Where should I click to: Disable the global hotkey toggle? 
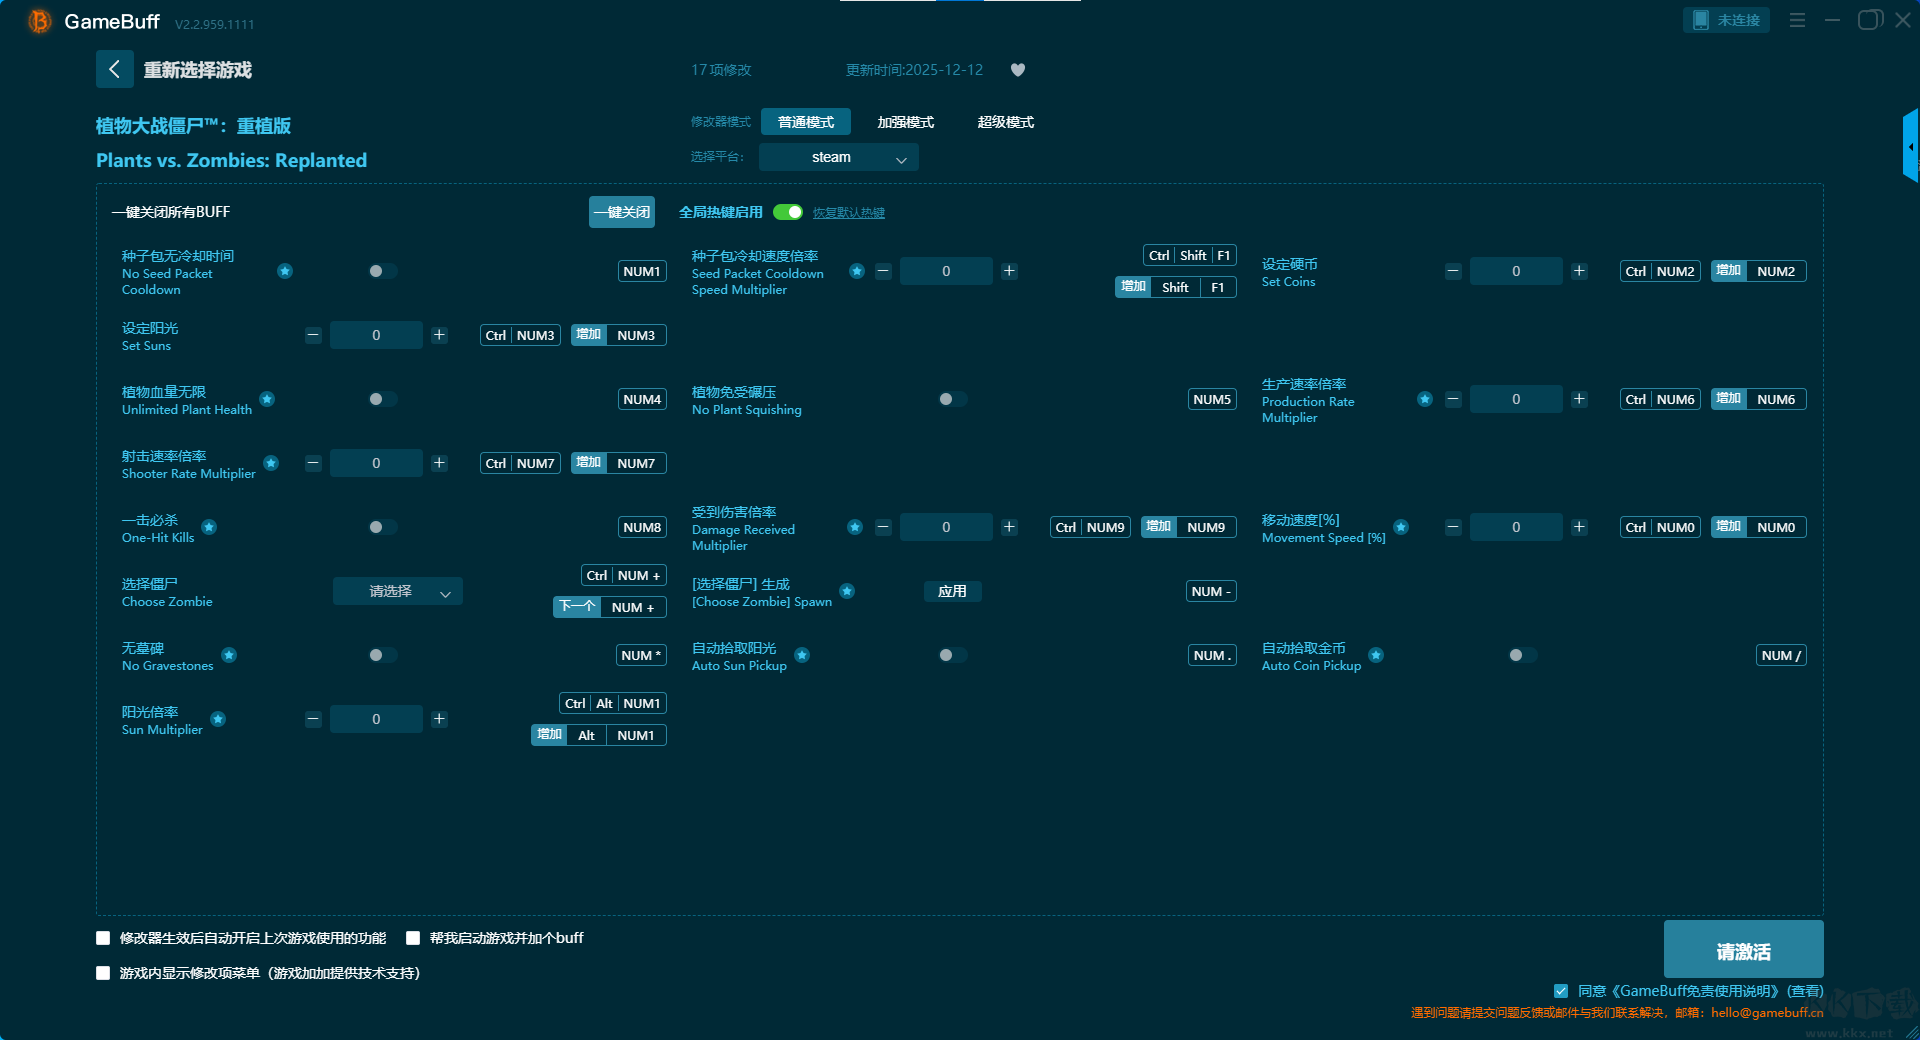pos(788,212)
